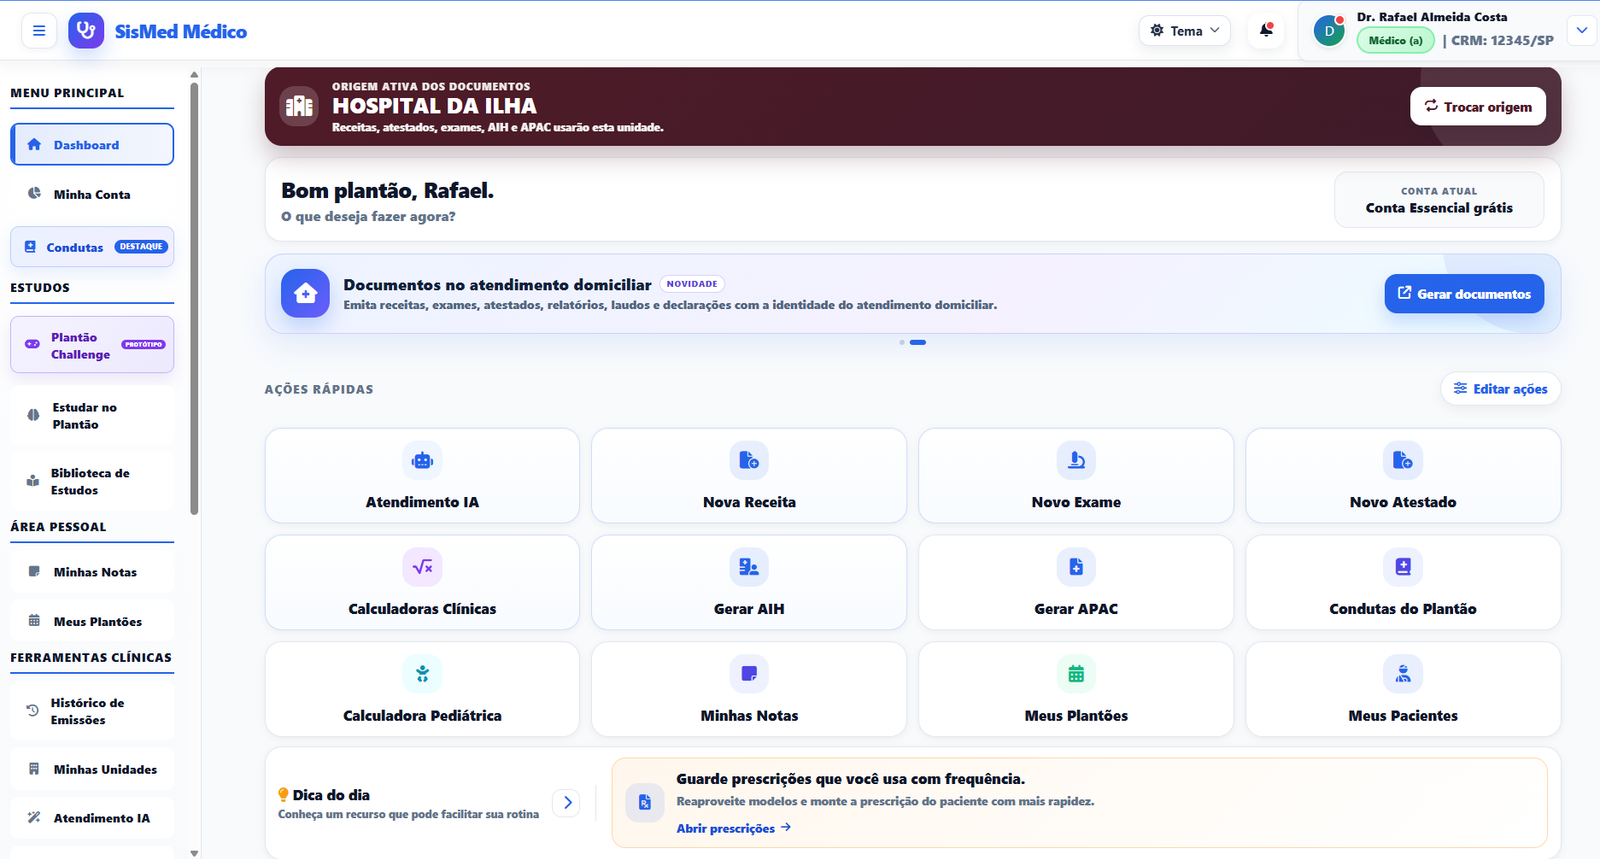Click the file-plus icon above Gerar APAC
This screenshot has height=859, width=1600.
coord(1076,567)
